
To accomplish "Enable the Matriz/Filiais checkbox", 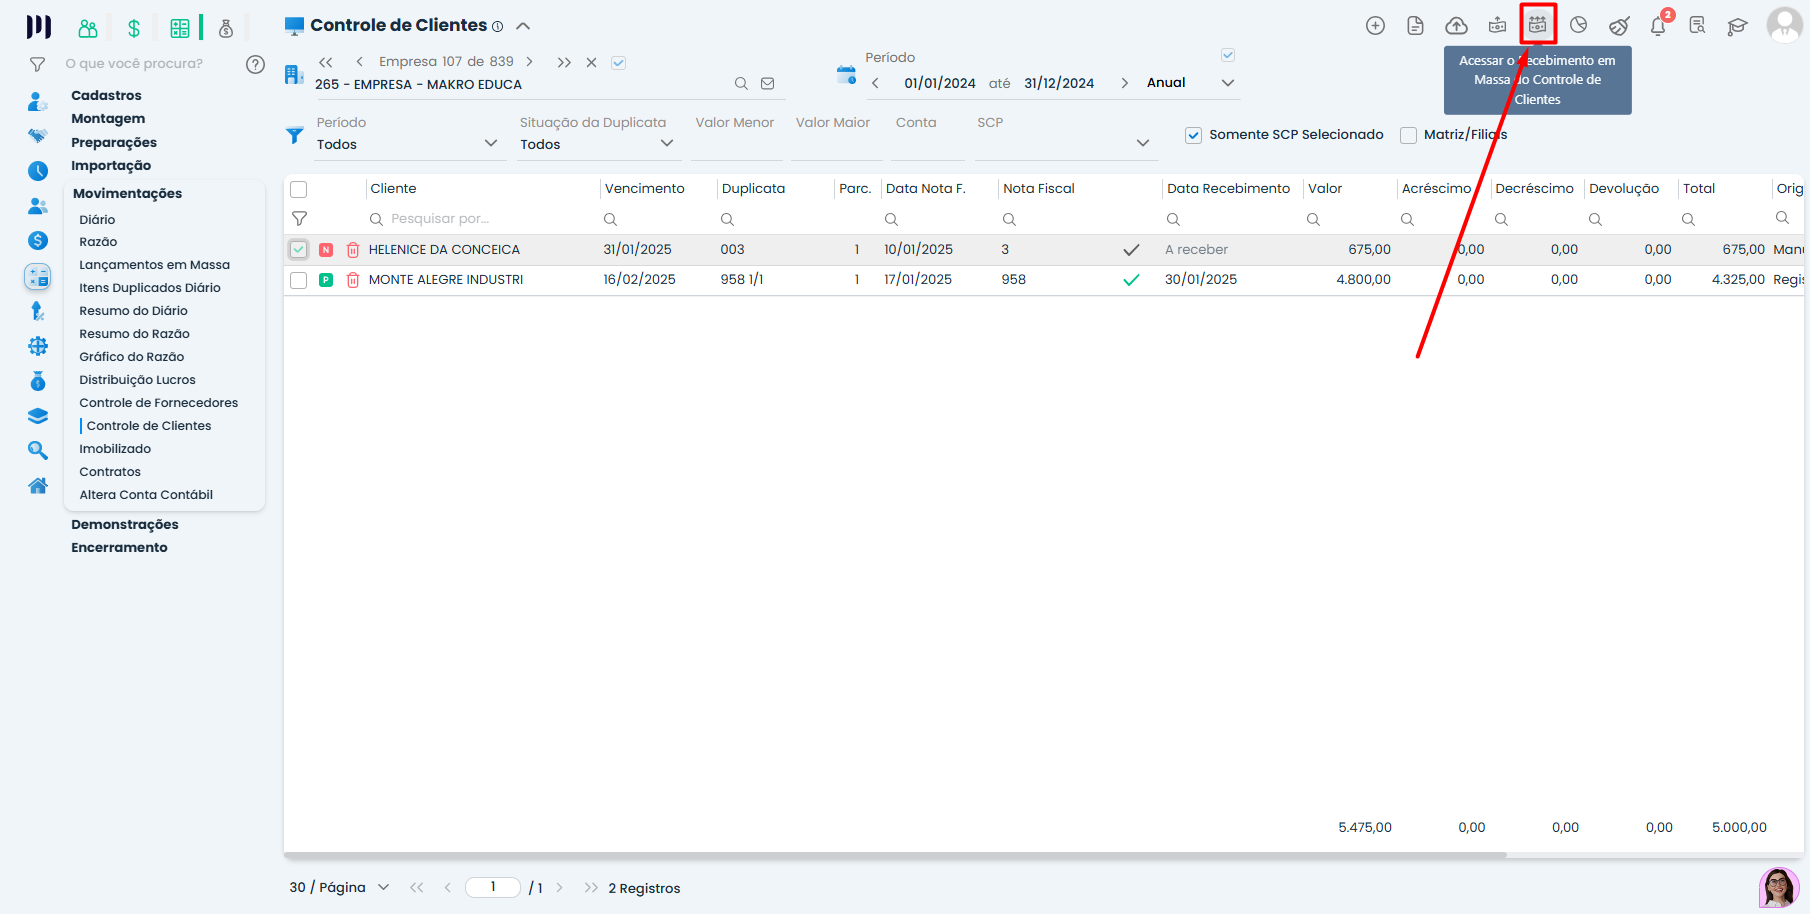I will click(1408, 135).
